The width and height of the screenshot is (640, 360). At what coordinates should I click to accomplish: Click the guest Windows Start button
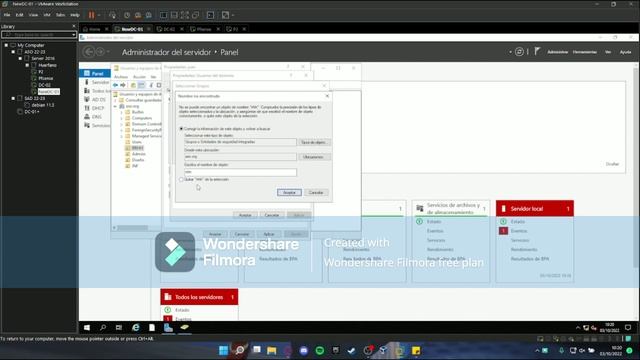[x=87, y=327]
